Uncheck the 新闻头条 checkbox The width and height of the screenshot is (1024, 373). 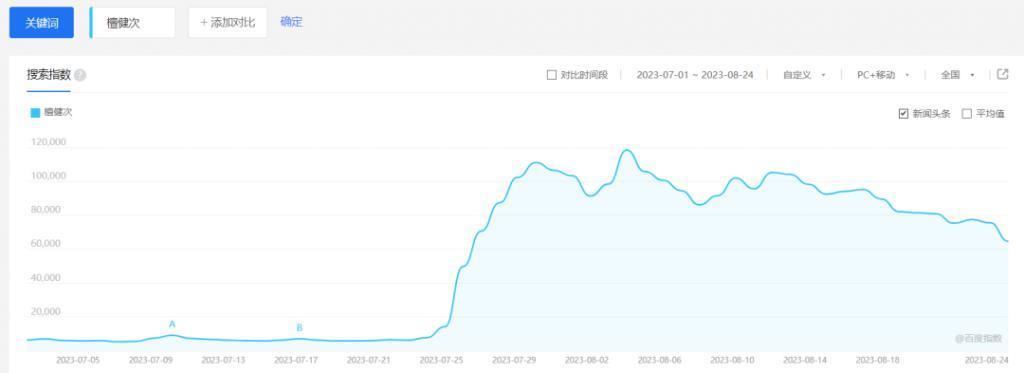click(903, 114)
